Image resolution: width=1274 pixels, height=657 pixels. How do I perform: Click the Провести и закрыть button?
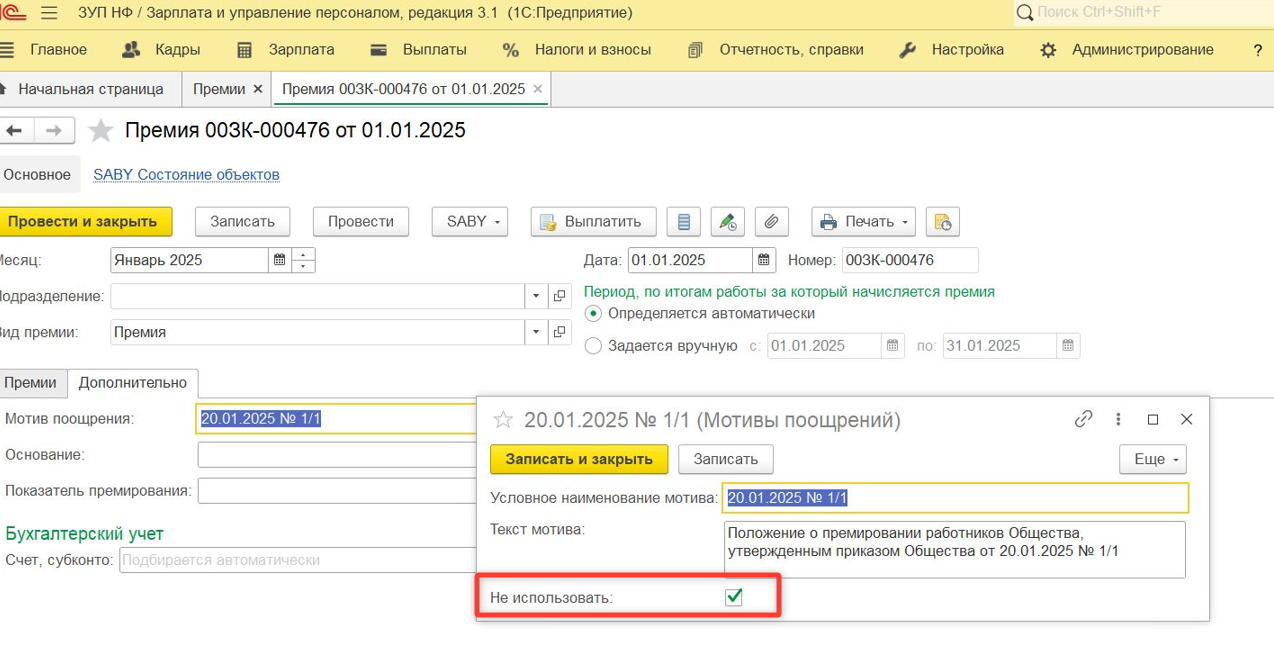pos(84,222)
